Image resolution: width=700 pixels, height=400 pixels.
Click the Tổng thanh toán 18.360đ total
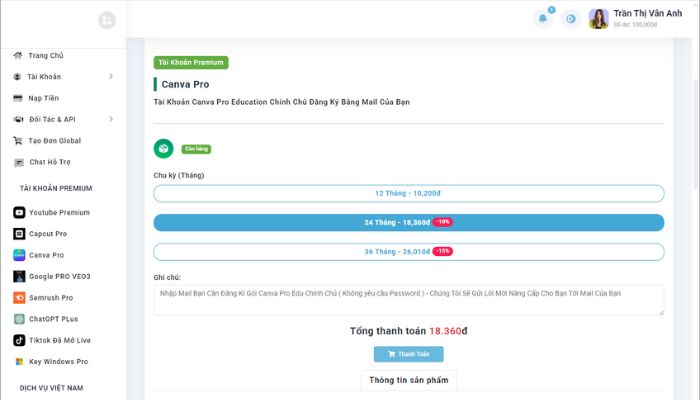click(408, 331)
